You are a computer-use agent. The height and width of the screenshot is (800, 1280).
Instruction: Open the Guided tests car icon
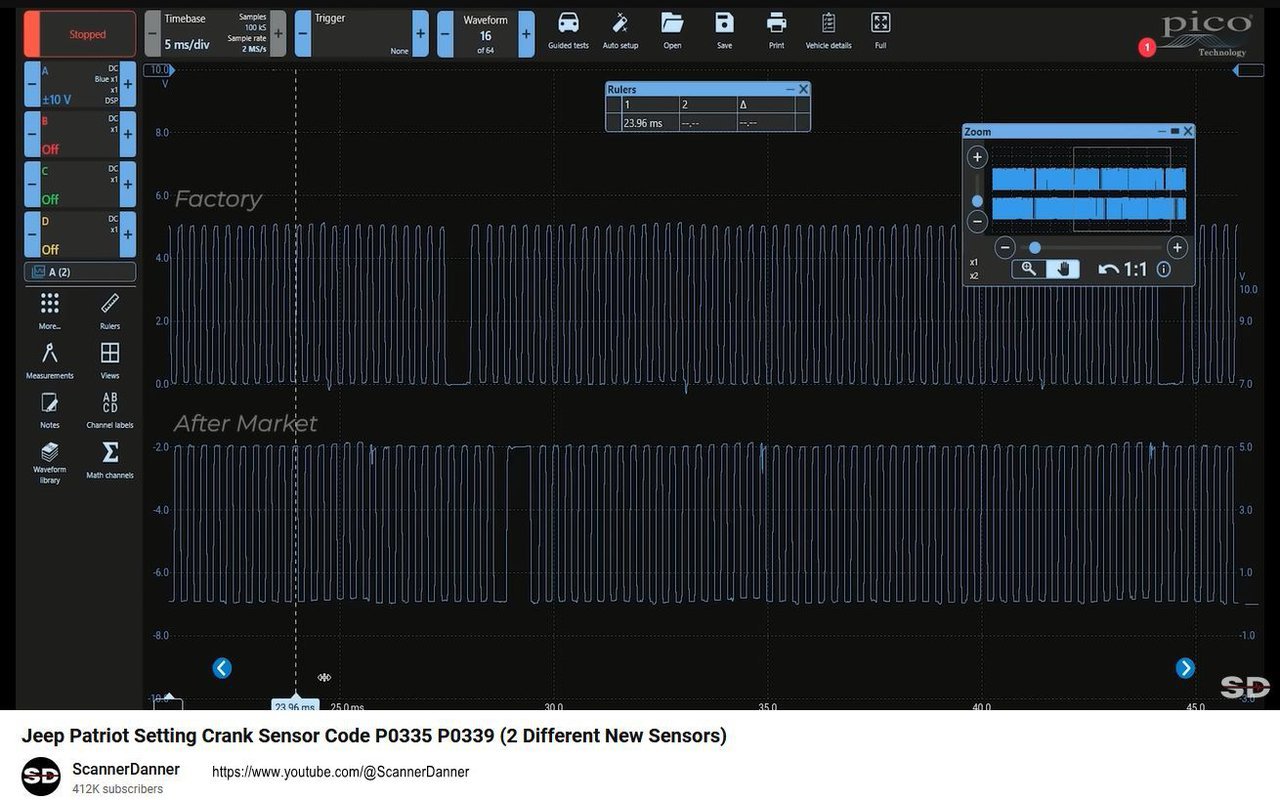coord(568,30)
